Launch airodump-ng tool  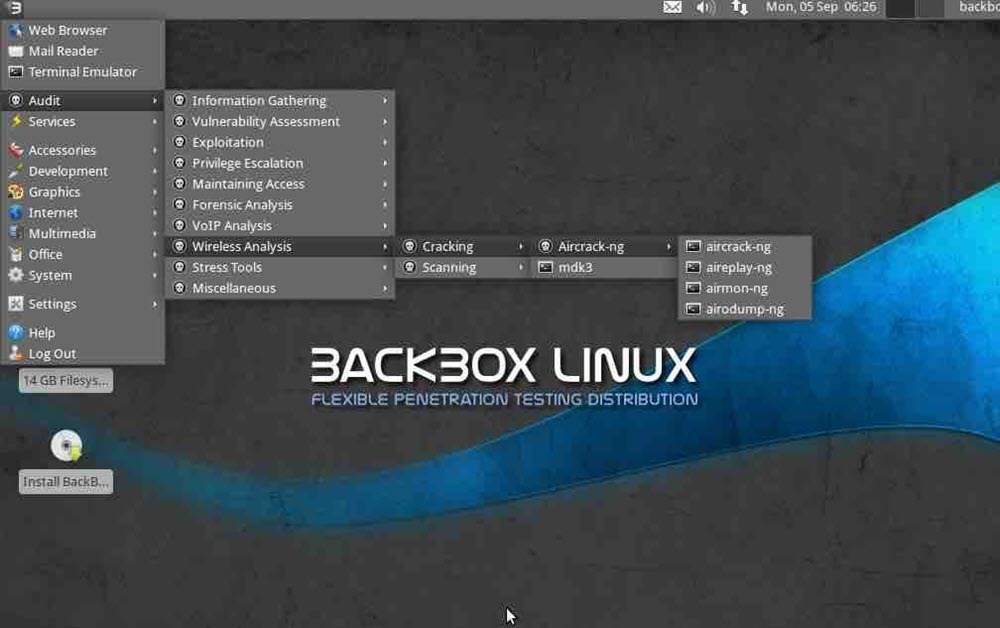click(x=745, y=309)
